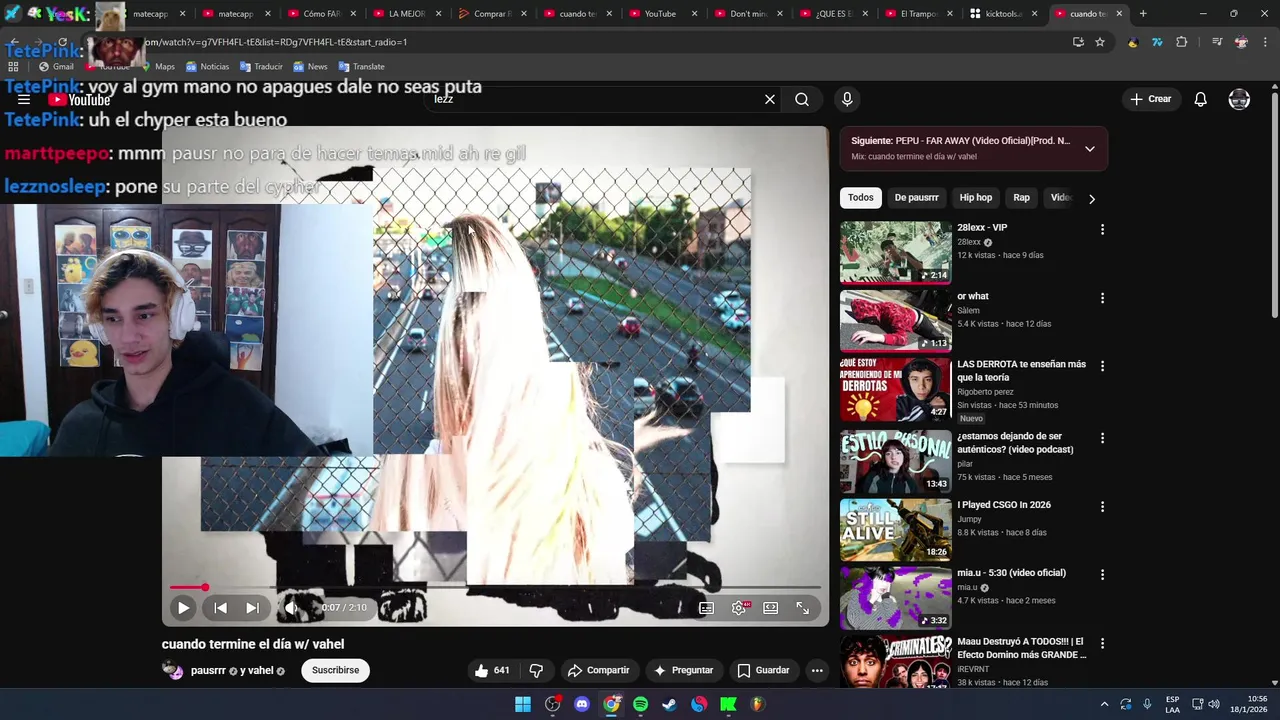The width and height of the screenshot is (1280, 720).
Task: Open the Preguntar AI button
Action: (684, 670)
